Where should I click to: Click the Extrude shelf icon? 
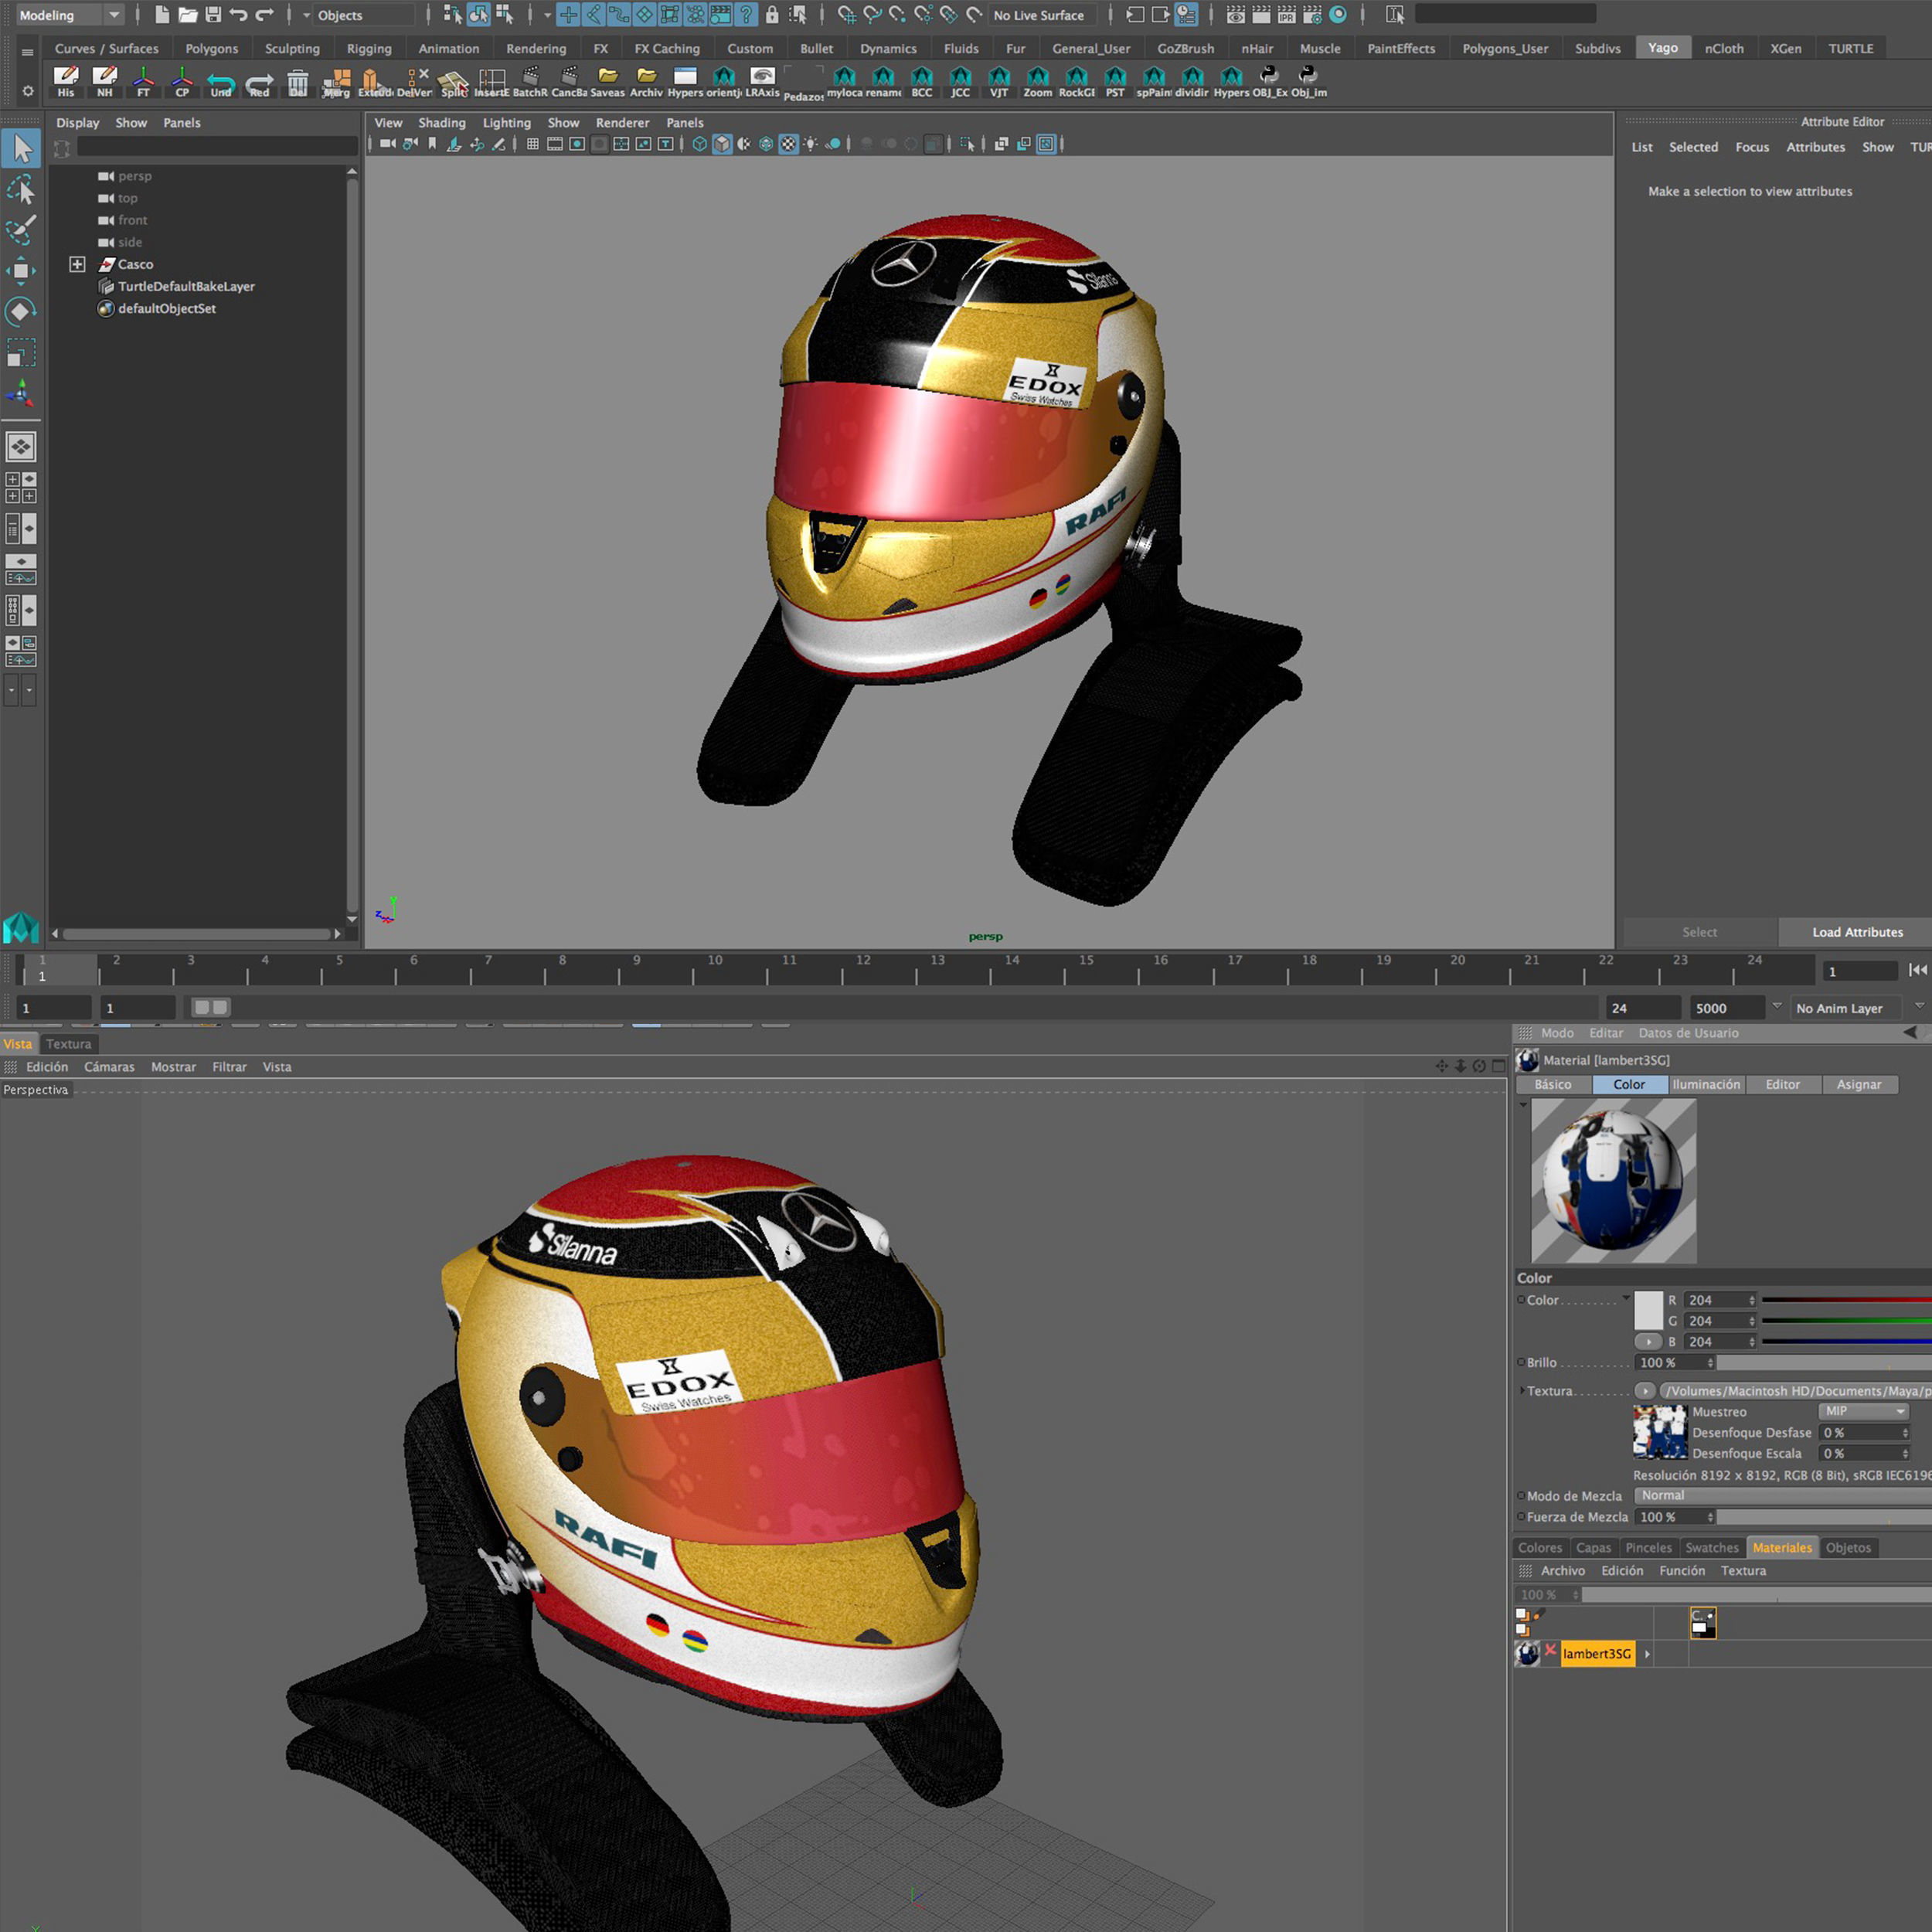[x=375, y=82]
